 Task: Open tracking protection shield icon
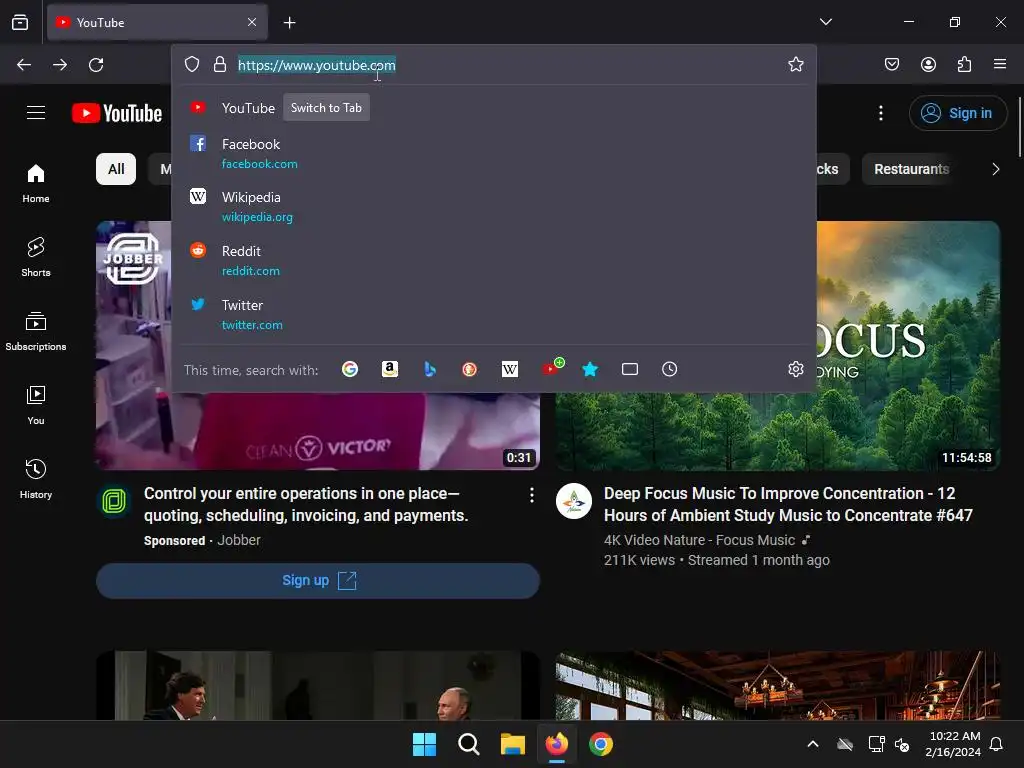pyautogui.click(x=192, y=65)
